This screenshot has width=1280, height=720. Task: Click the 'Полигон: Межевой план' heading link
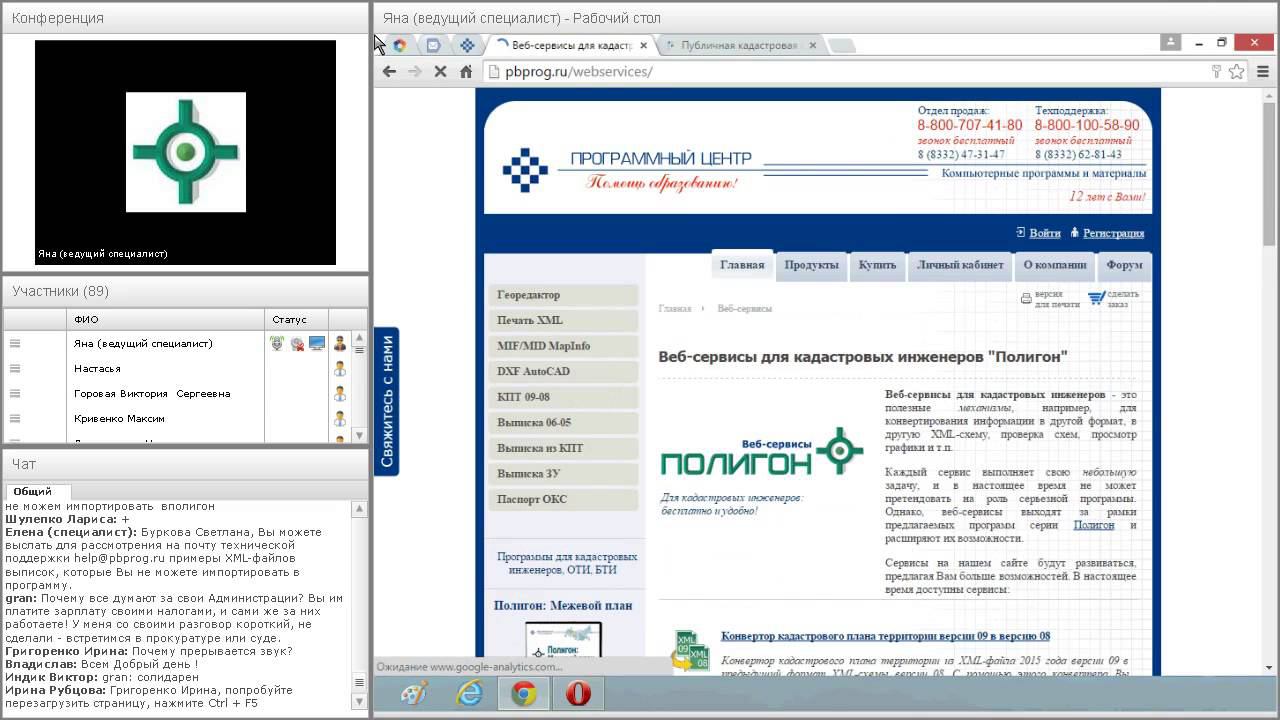(563, 605)
